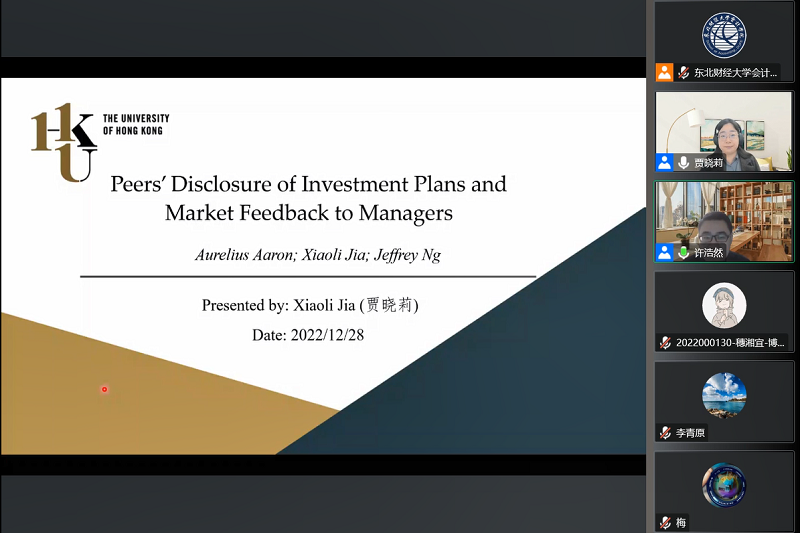Image resolution: width=800 pixels, height=533 pixels.
Task: Click the slide title 'Peers' Disclosure of Investment Plans'
Action: pos(308,184)
